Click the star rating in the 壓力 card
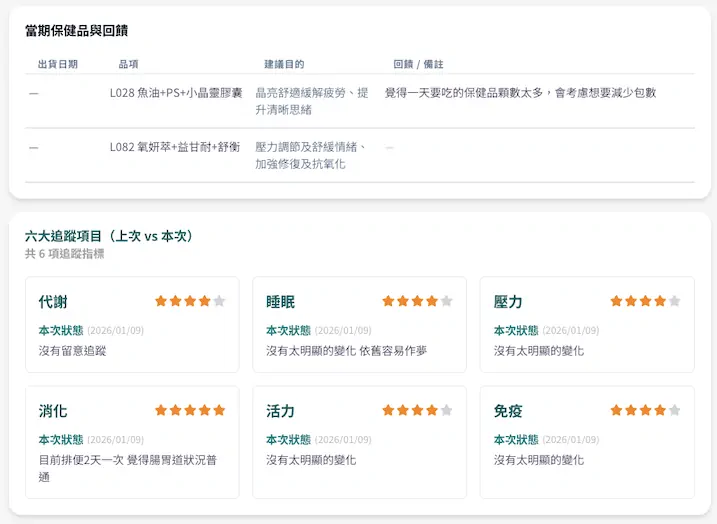 645,301
